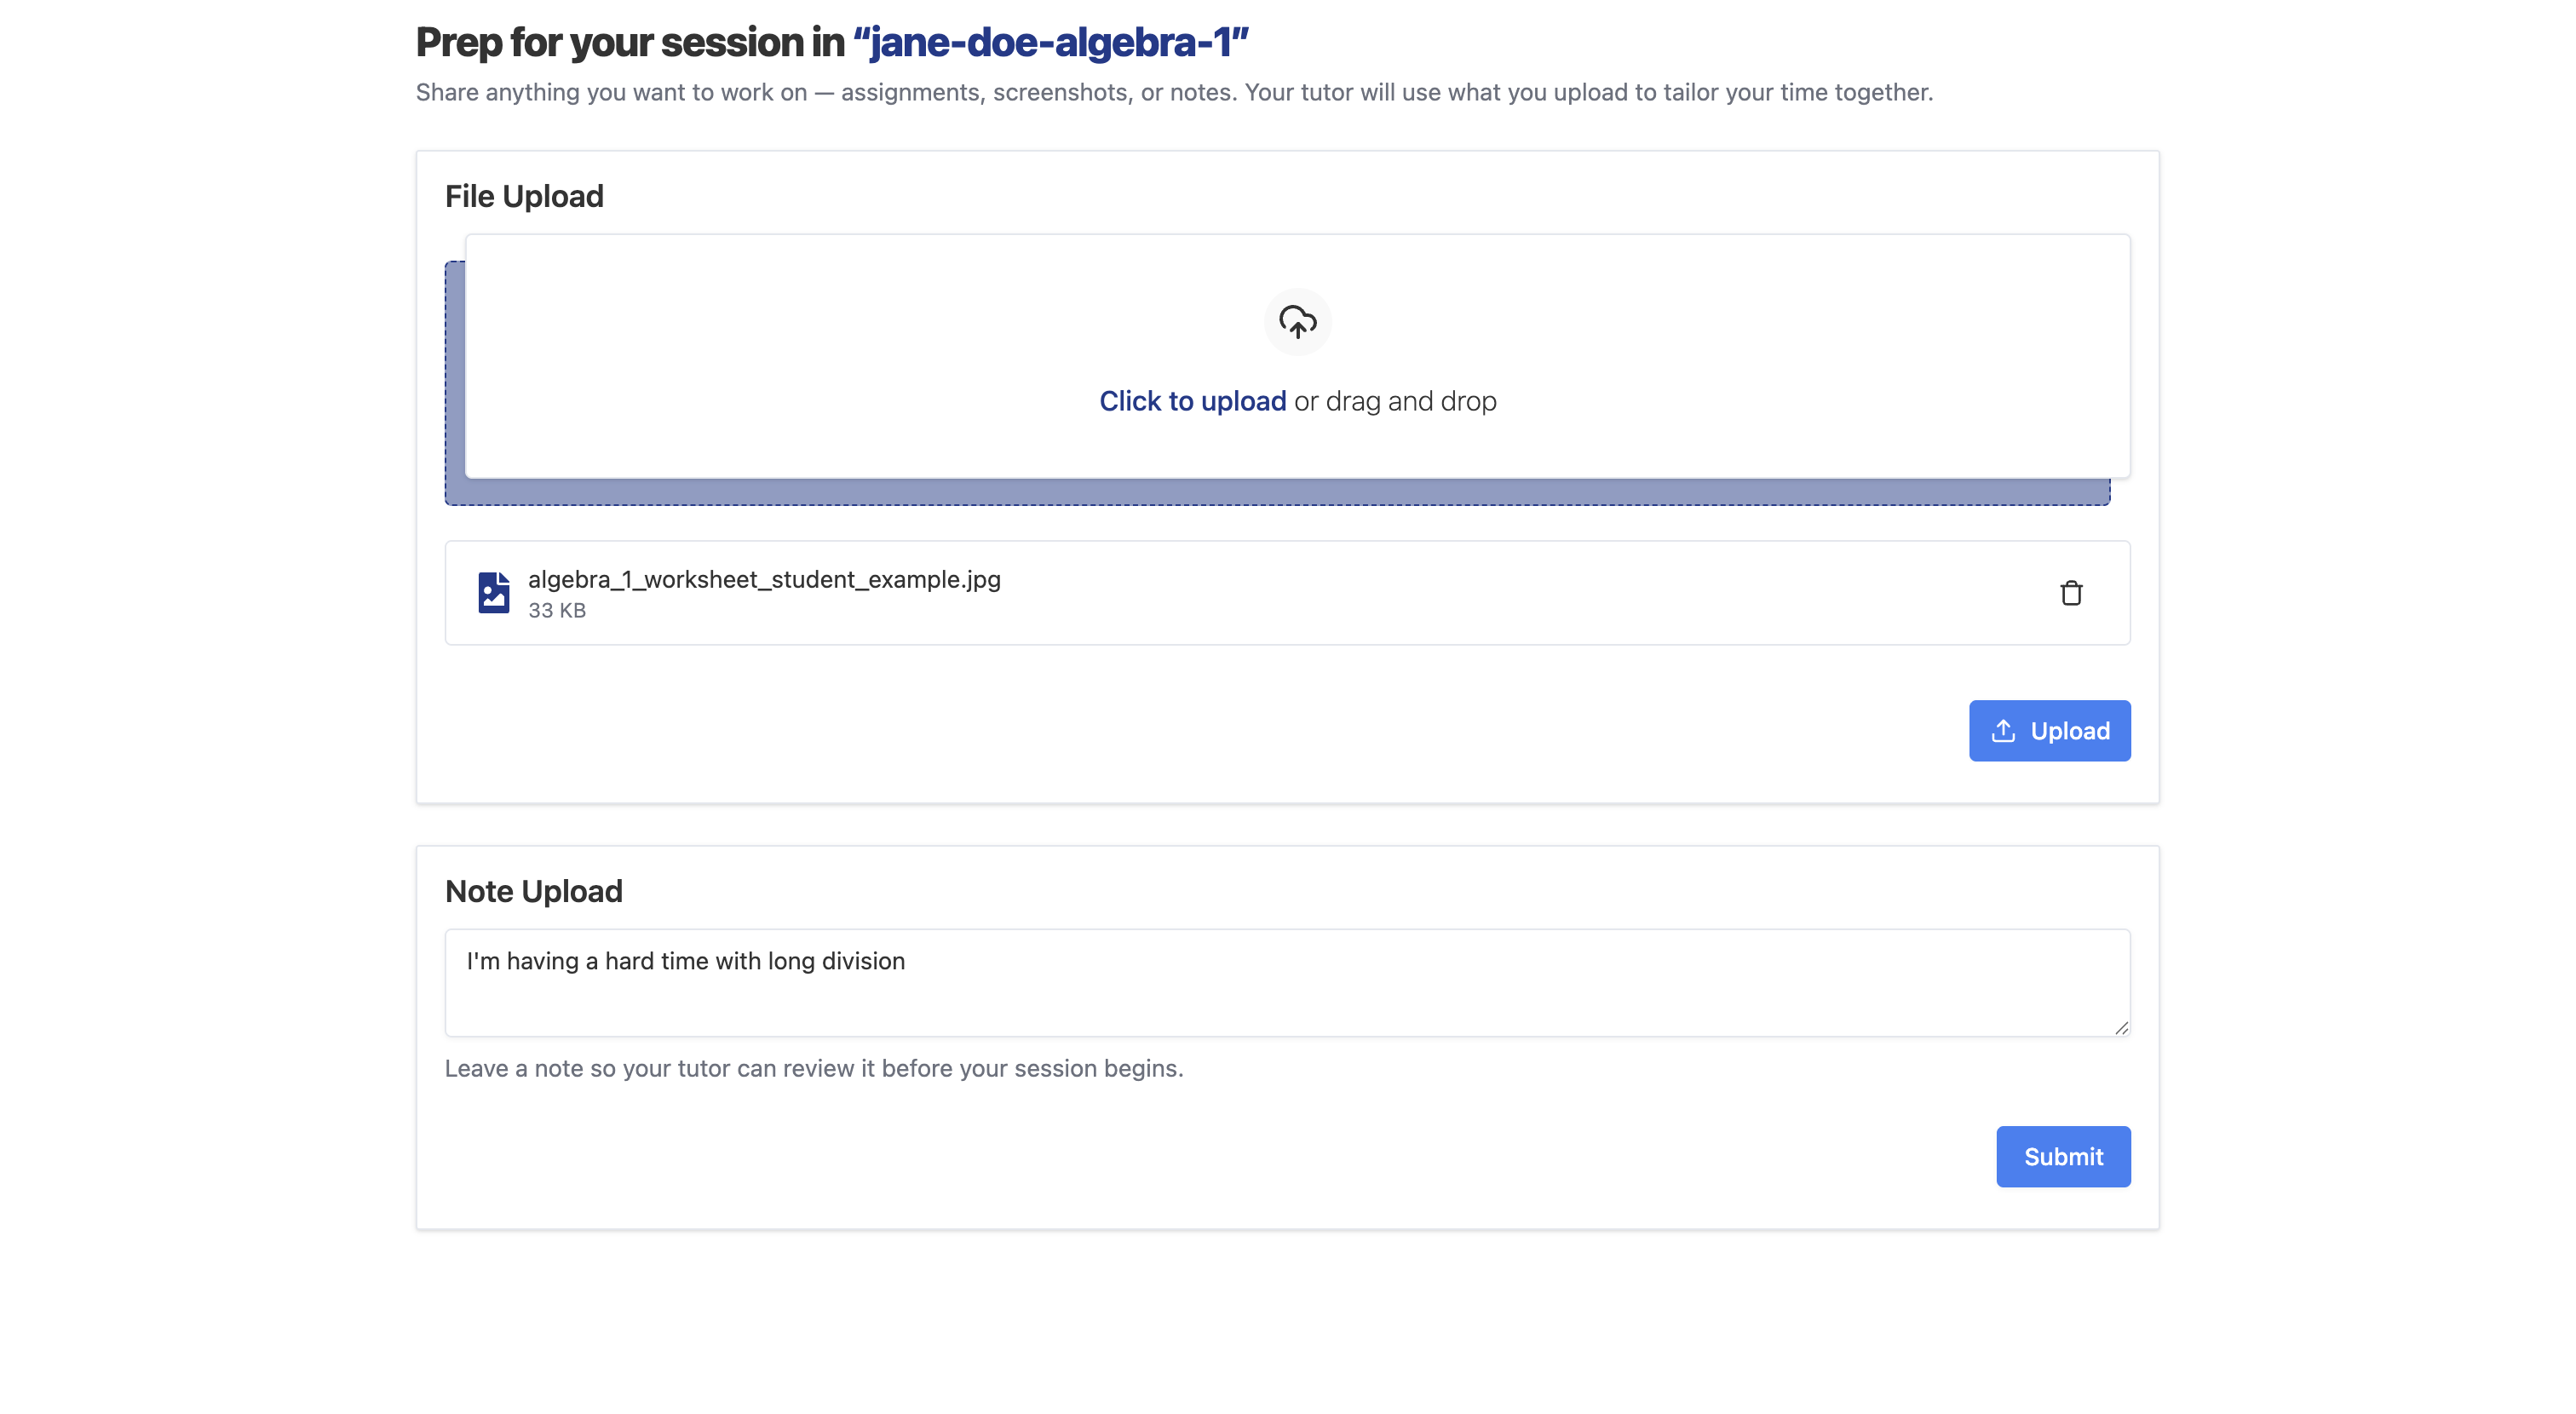The height and width of the screenshot is (1414, 2576).
Task: Click the image file icon next to the worksheet
Action: tap(493, 592)
